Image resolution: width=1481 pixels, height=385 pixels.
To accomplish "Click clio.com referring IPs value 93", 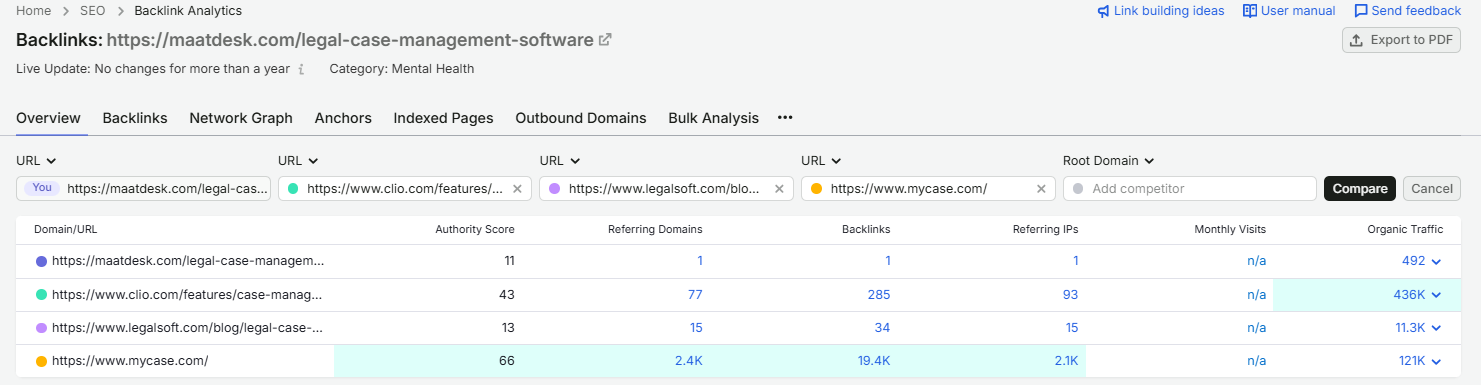I will [x=1070, y=295].
